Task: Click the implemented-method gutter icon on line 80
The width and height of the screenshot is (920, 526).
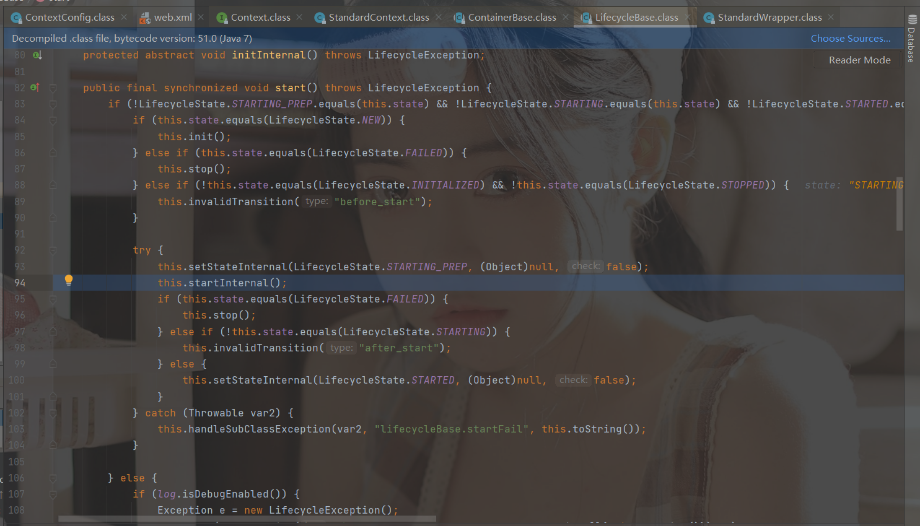Action: [37, 55]
